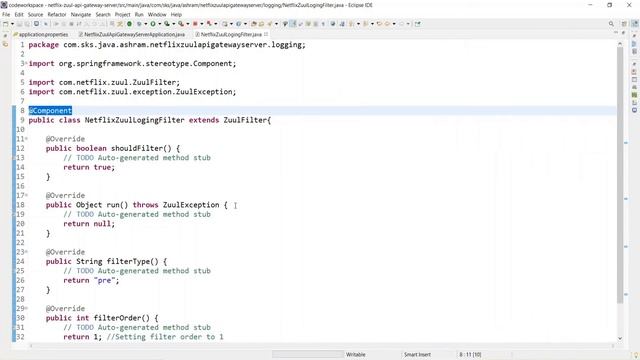Viewport: 640px width, 360px height.
Task: Click the "pre" string literal
Action: tap(104, 280)
